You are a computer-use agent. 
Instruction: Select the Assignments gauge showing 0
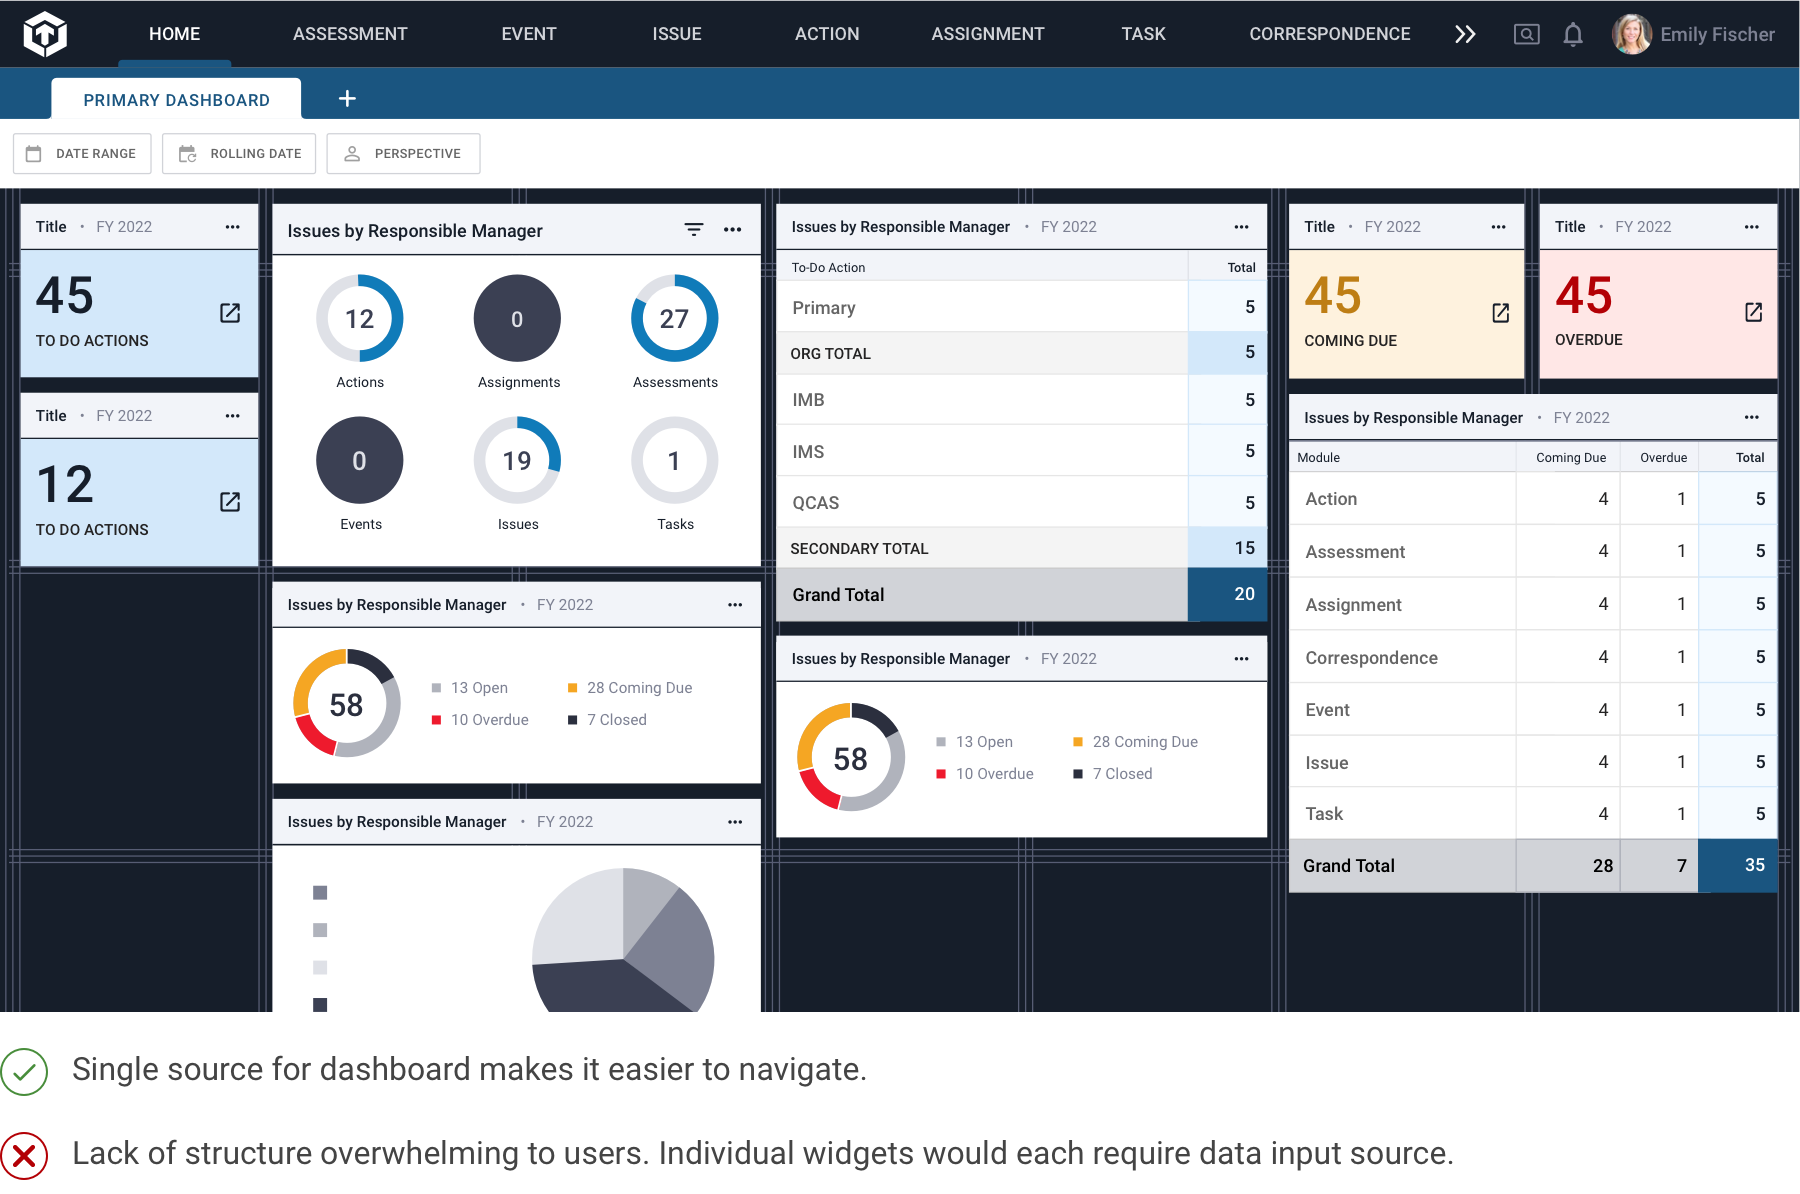[x=517, y=318]
